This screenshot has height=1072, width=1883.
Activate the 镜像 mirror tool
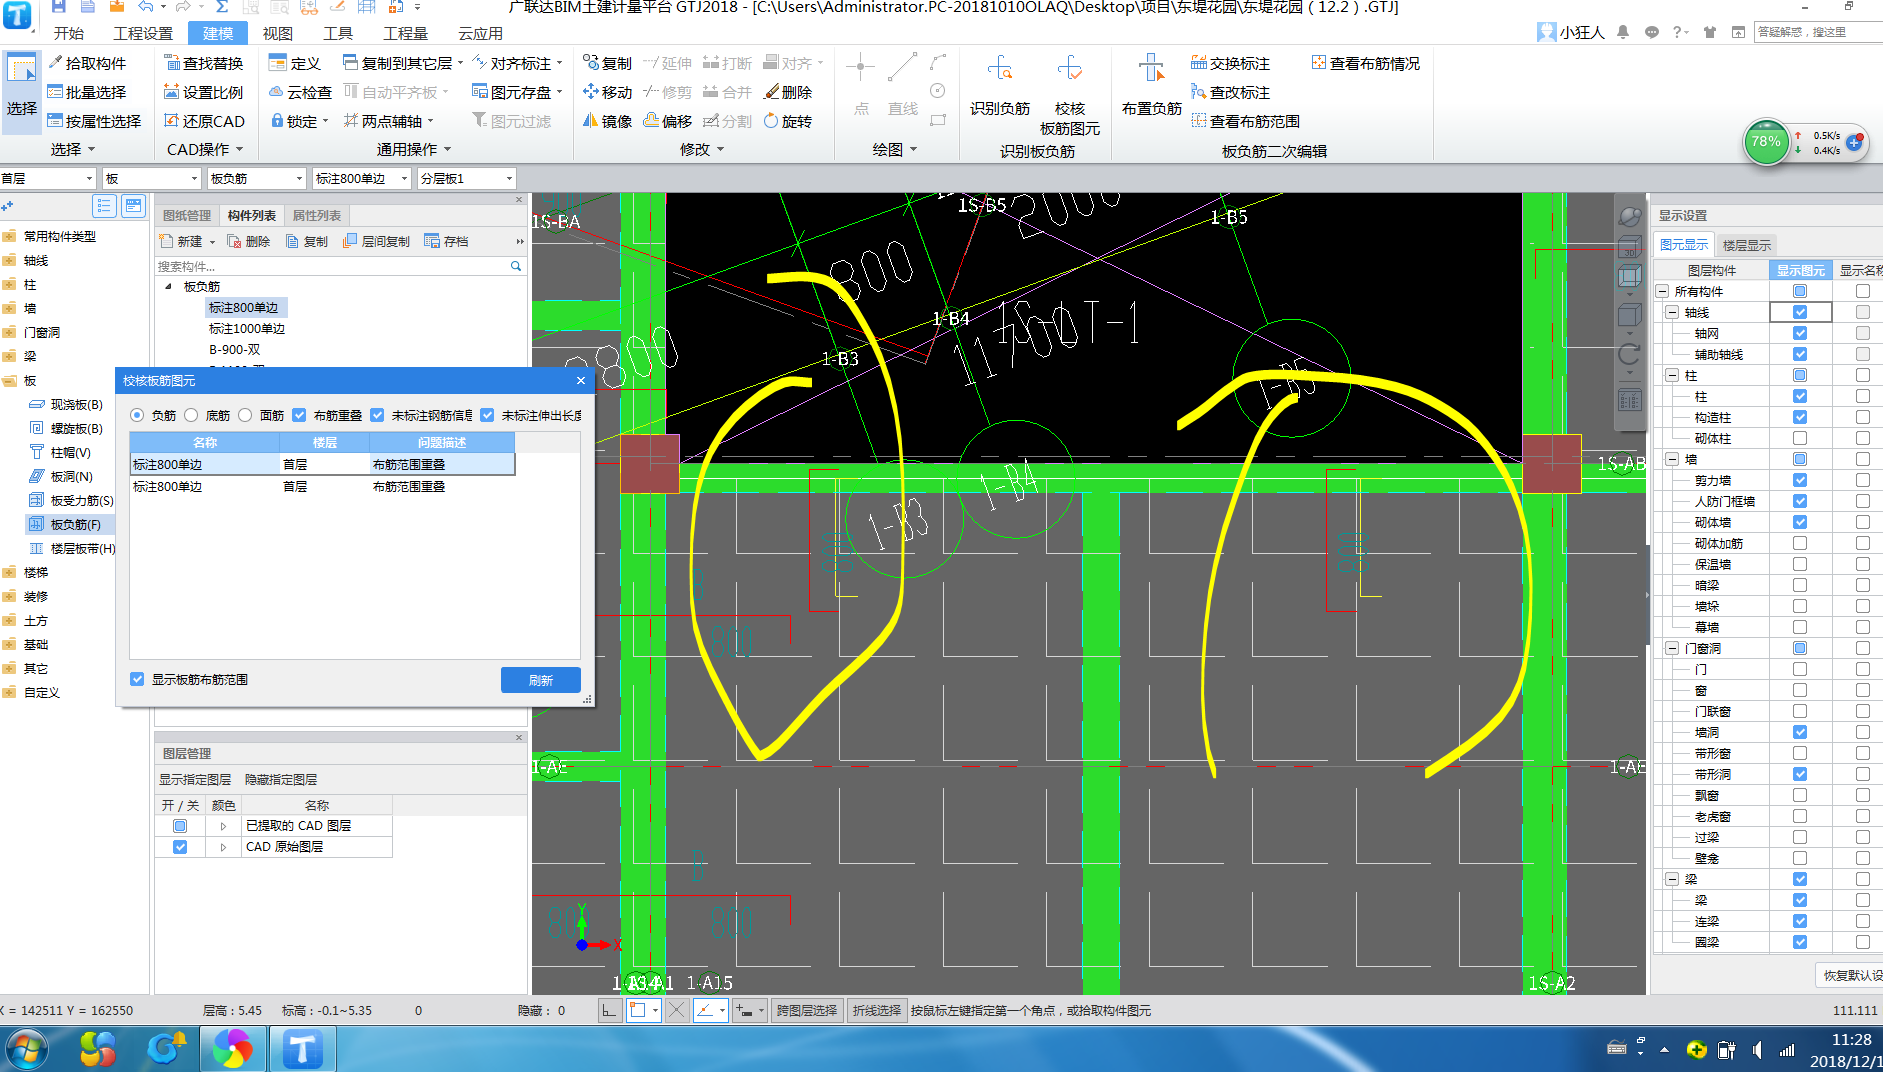607,121
